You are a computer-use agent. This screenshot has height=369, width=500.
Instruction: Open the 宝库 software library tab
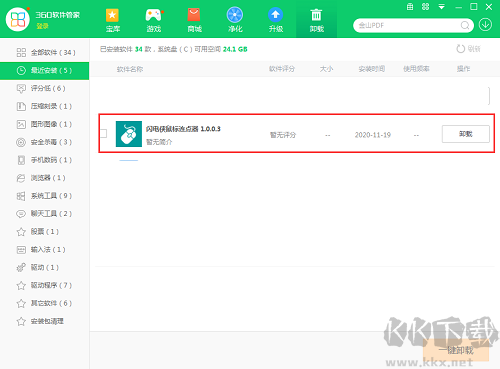[x=113, y=20]
